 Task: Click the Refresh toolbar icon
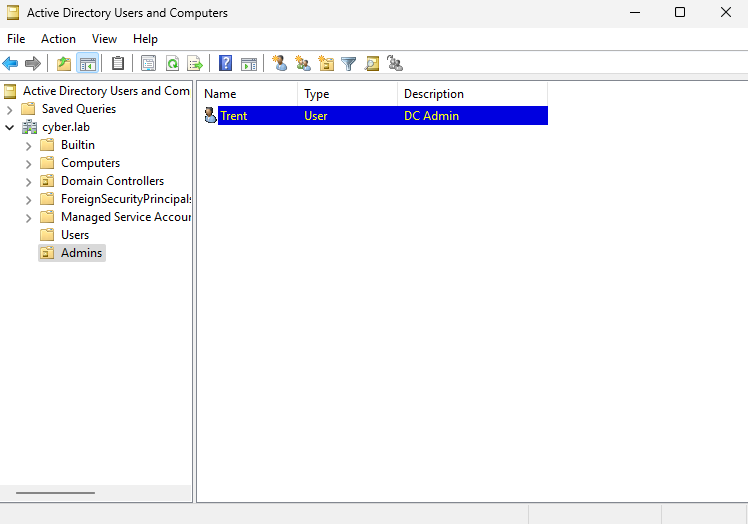tap(172, 64)
